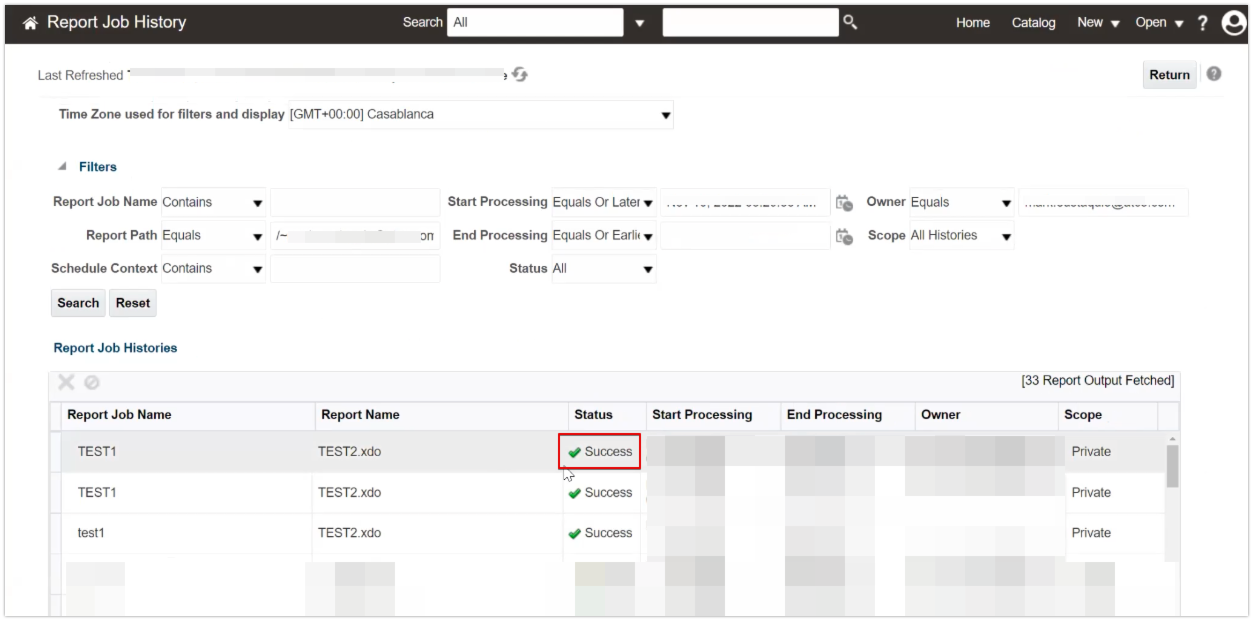This screenshot has height=621, width=1253.
Task: Click the delete X icon above the table
Action: [66, 382]
